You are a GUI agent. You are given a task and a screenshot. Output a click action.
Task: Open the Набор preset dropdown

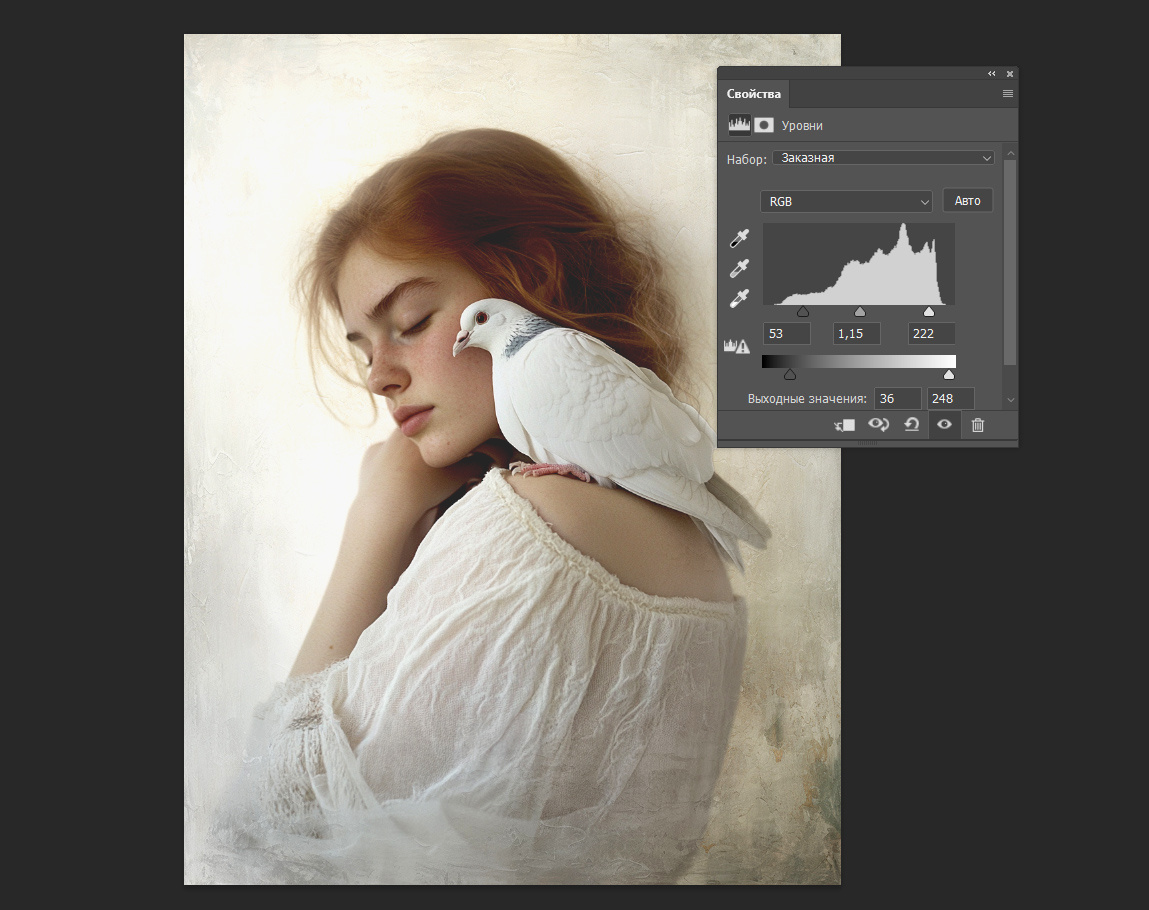[x=884, y=158]
